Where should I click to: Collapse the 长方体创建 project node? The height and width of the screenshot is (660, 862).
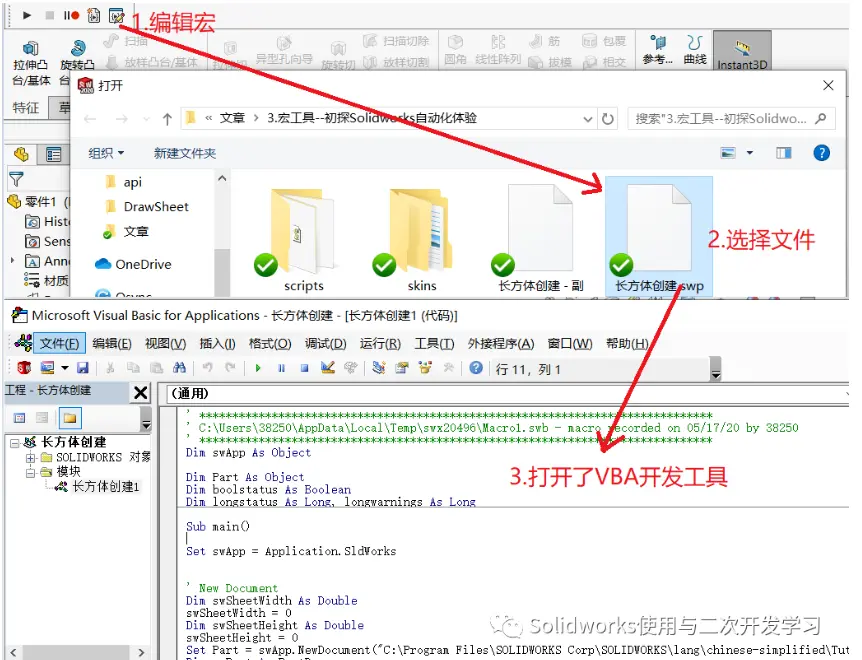click(15, 442)
